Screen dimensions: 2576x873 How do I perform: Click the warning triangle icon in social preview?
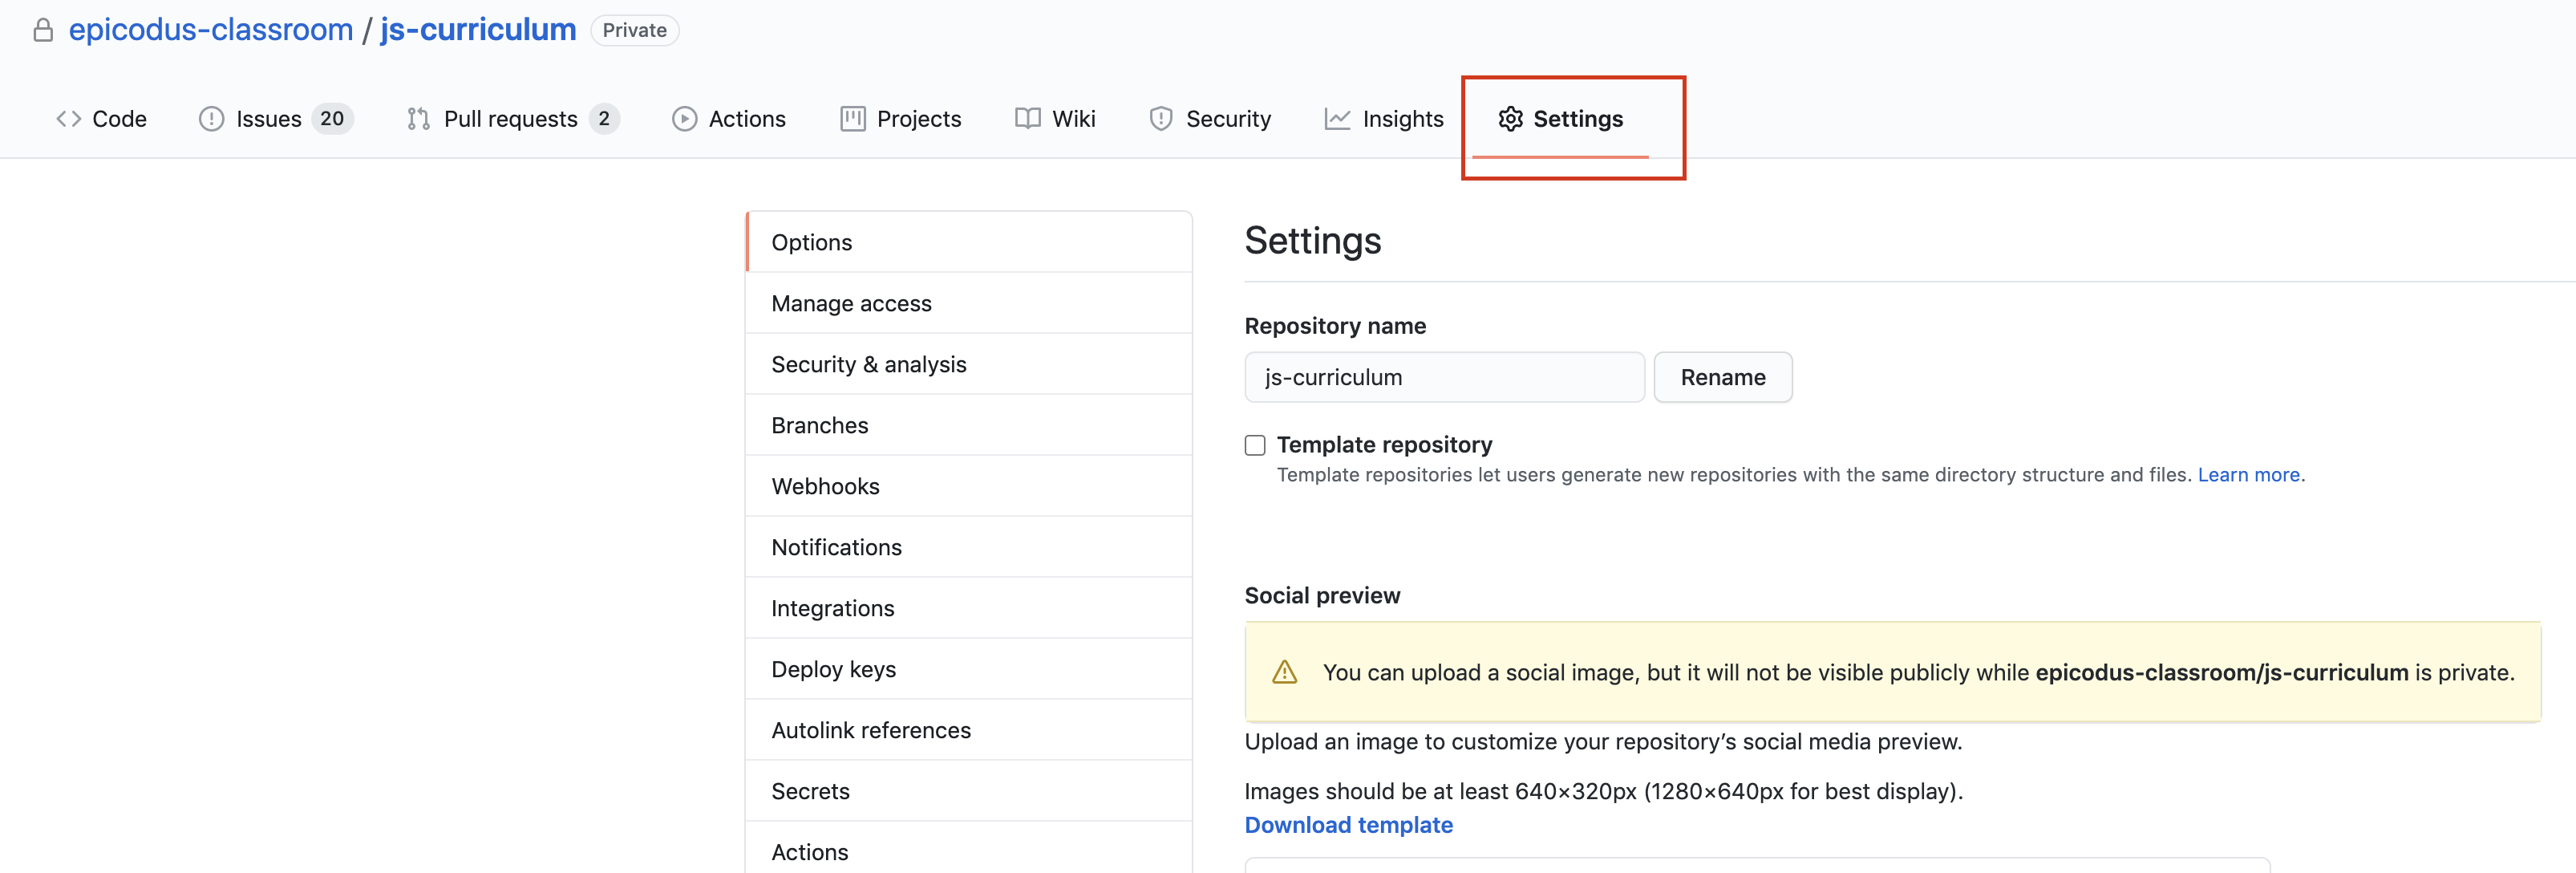coord(1284,672)
